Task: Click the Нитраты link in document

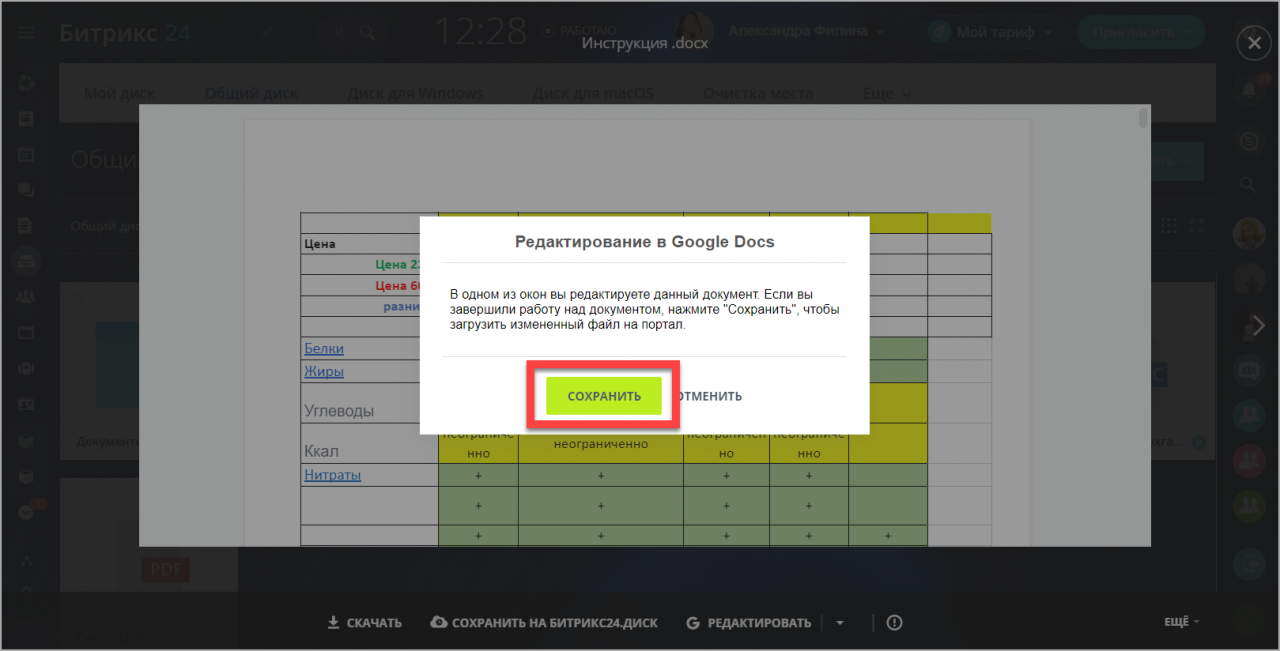Action: pos(333,475)
